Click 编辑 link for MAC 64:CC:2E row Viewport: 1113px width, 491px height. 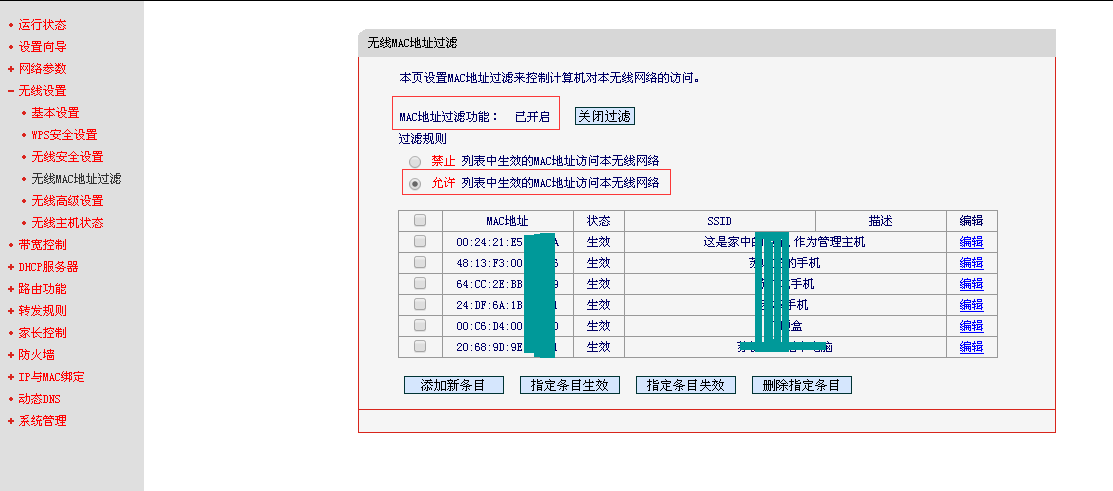(x=972, y=284)
